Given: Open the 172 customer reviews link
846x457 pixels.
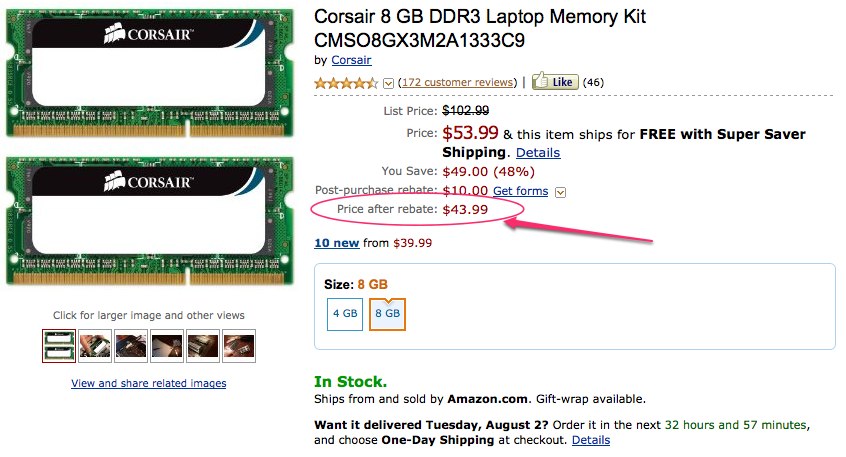Looking at the screenshot, I should coord(457,82).
